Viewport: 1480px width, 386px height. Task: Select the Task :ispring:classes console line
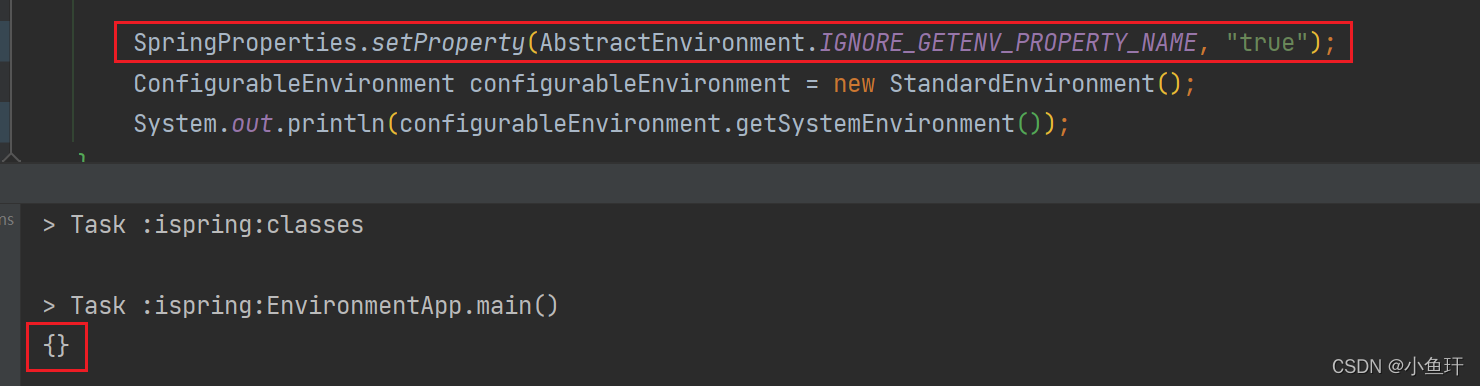203,225
